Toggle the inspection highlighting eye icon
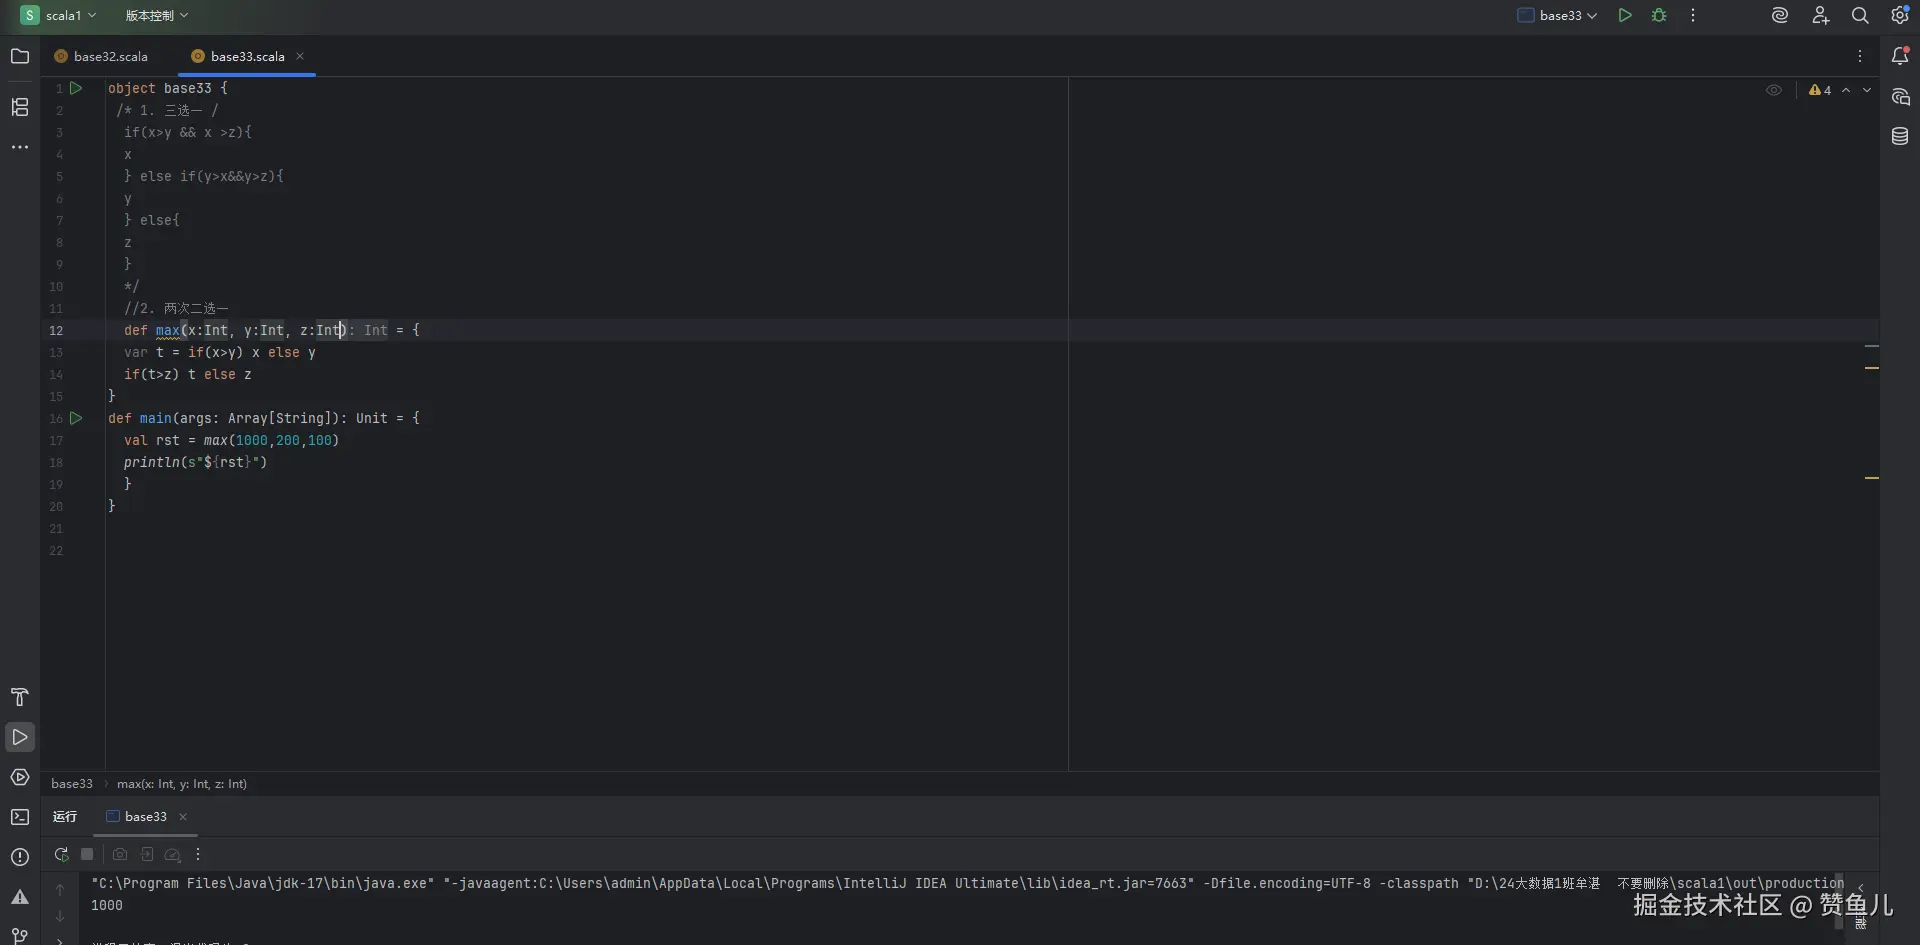Viewport: 1920px width, 945px height. click(1775, 90)
